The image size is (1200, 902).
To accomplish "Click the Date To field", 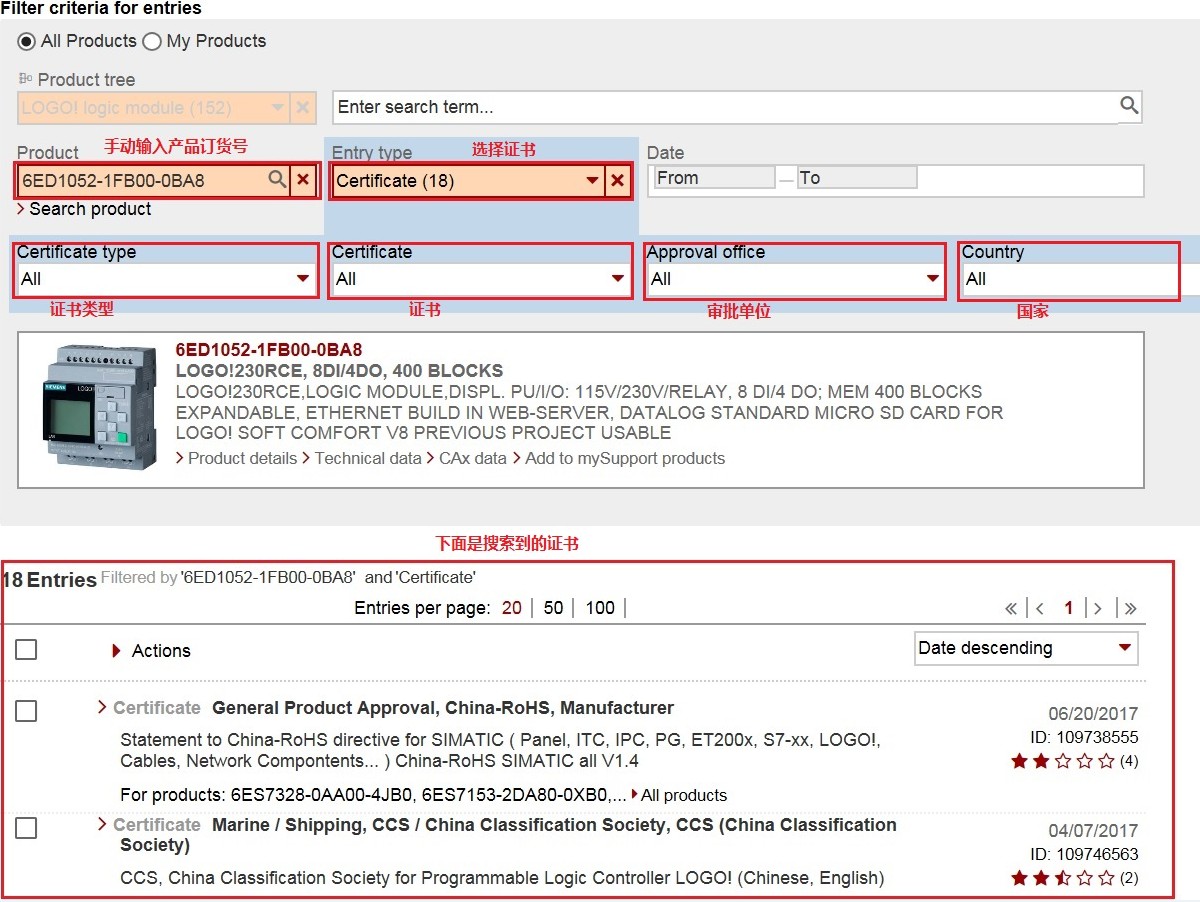I will point(857,178).
